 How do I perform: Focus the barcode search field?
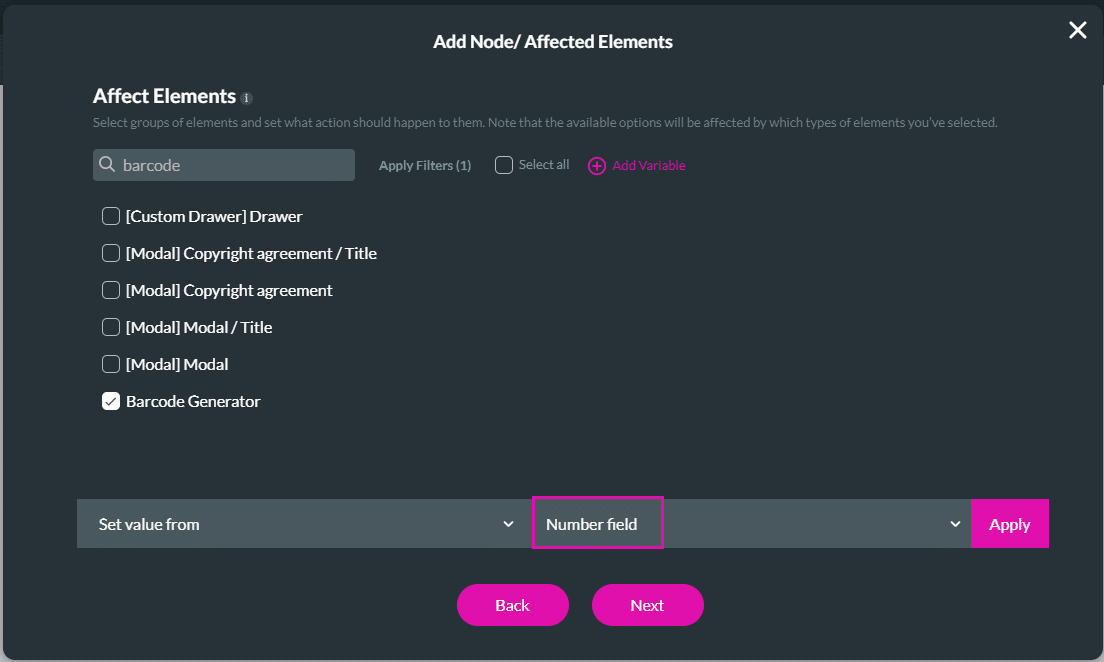224,165
